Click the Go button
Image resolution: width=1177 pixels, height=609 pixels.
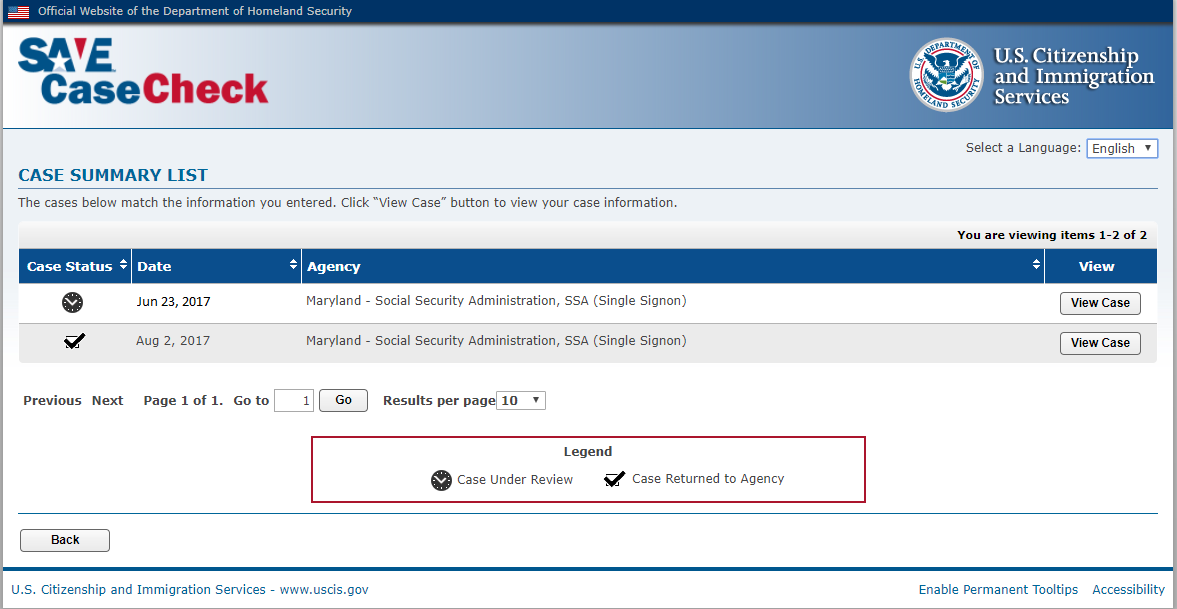coord(344,400)
